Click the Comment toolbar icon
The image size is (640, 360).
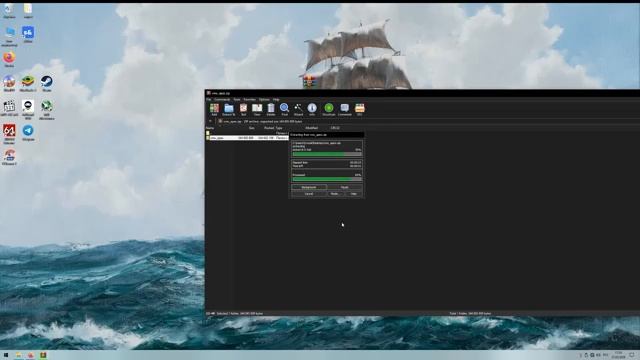[344, 108]
